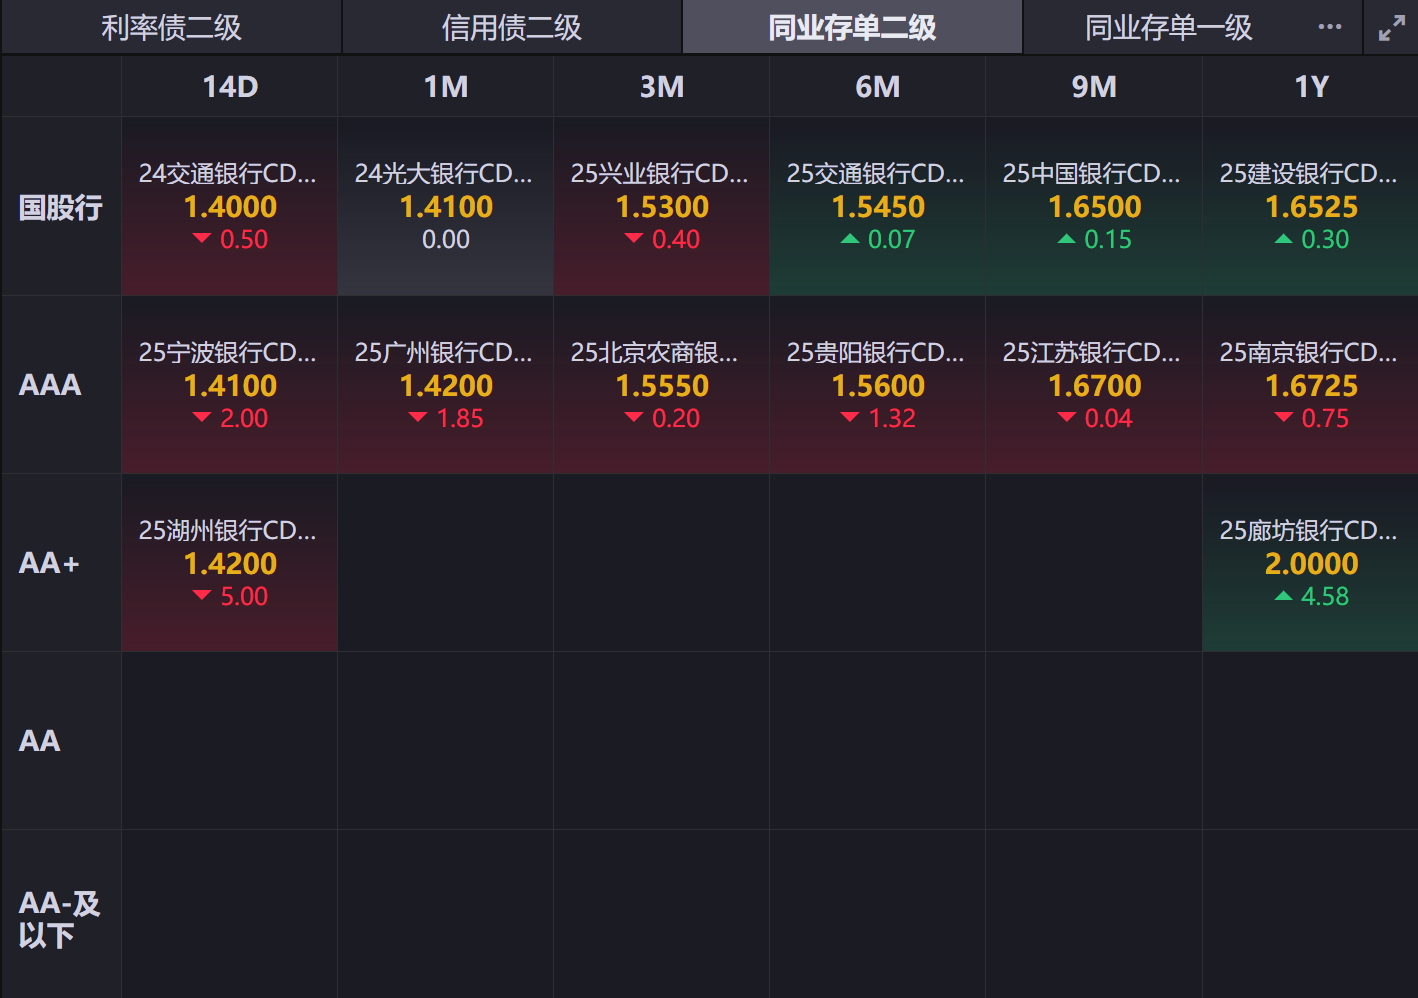
Task: Open 24光大银行CD cell at 1.4100
Action: pyautogui.click(x=446, y=207)
